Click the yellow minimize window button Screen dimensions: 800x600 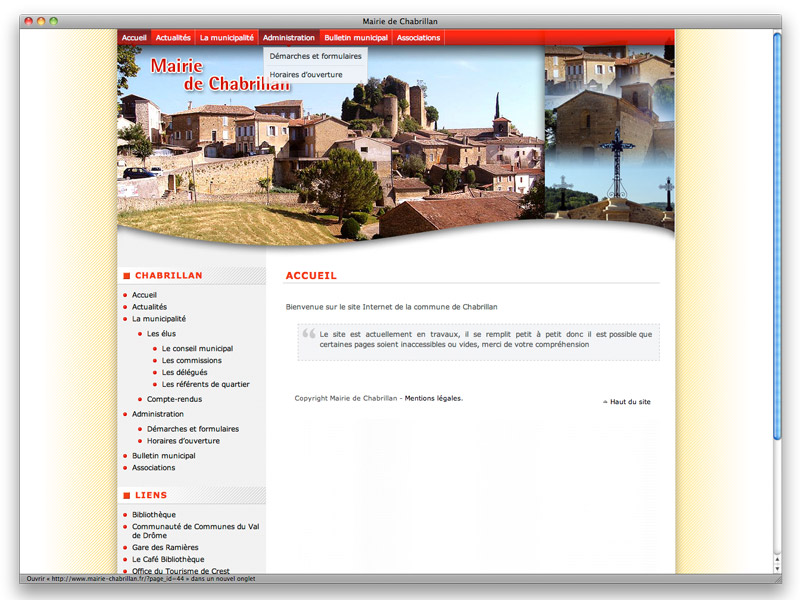pyautogui.click(x=41, y=21)
